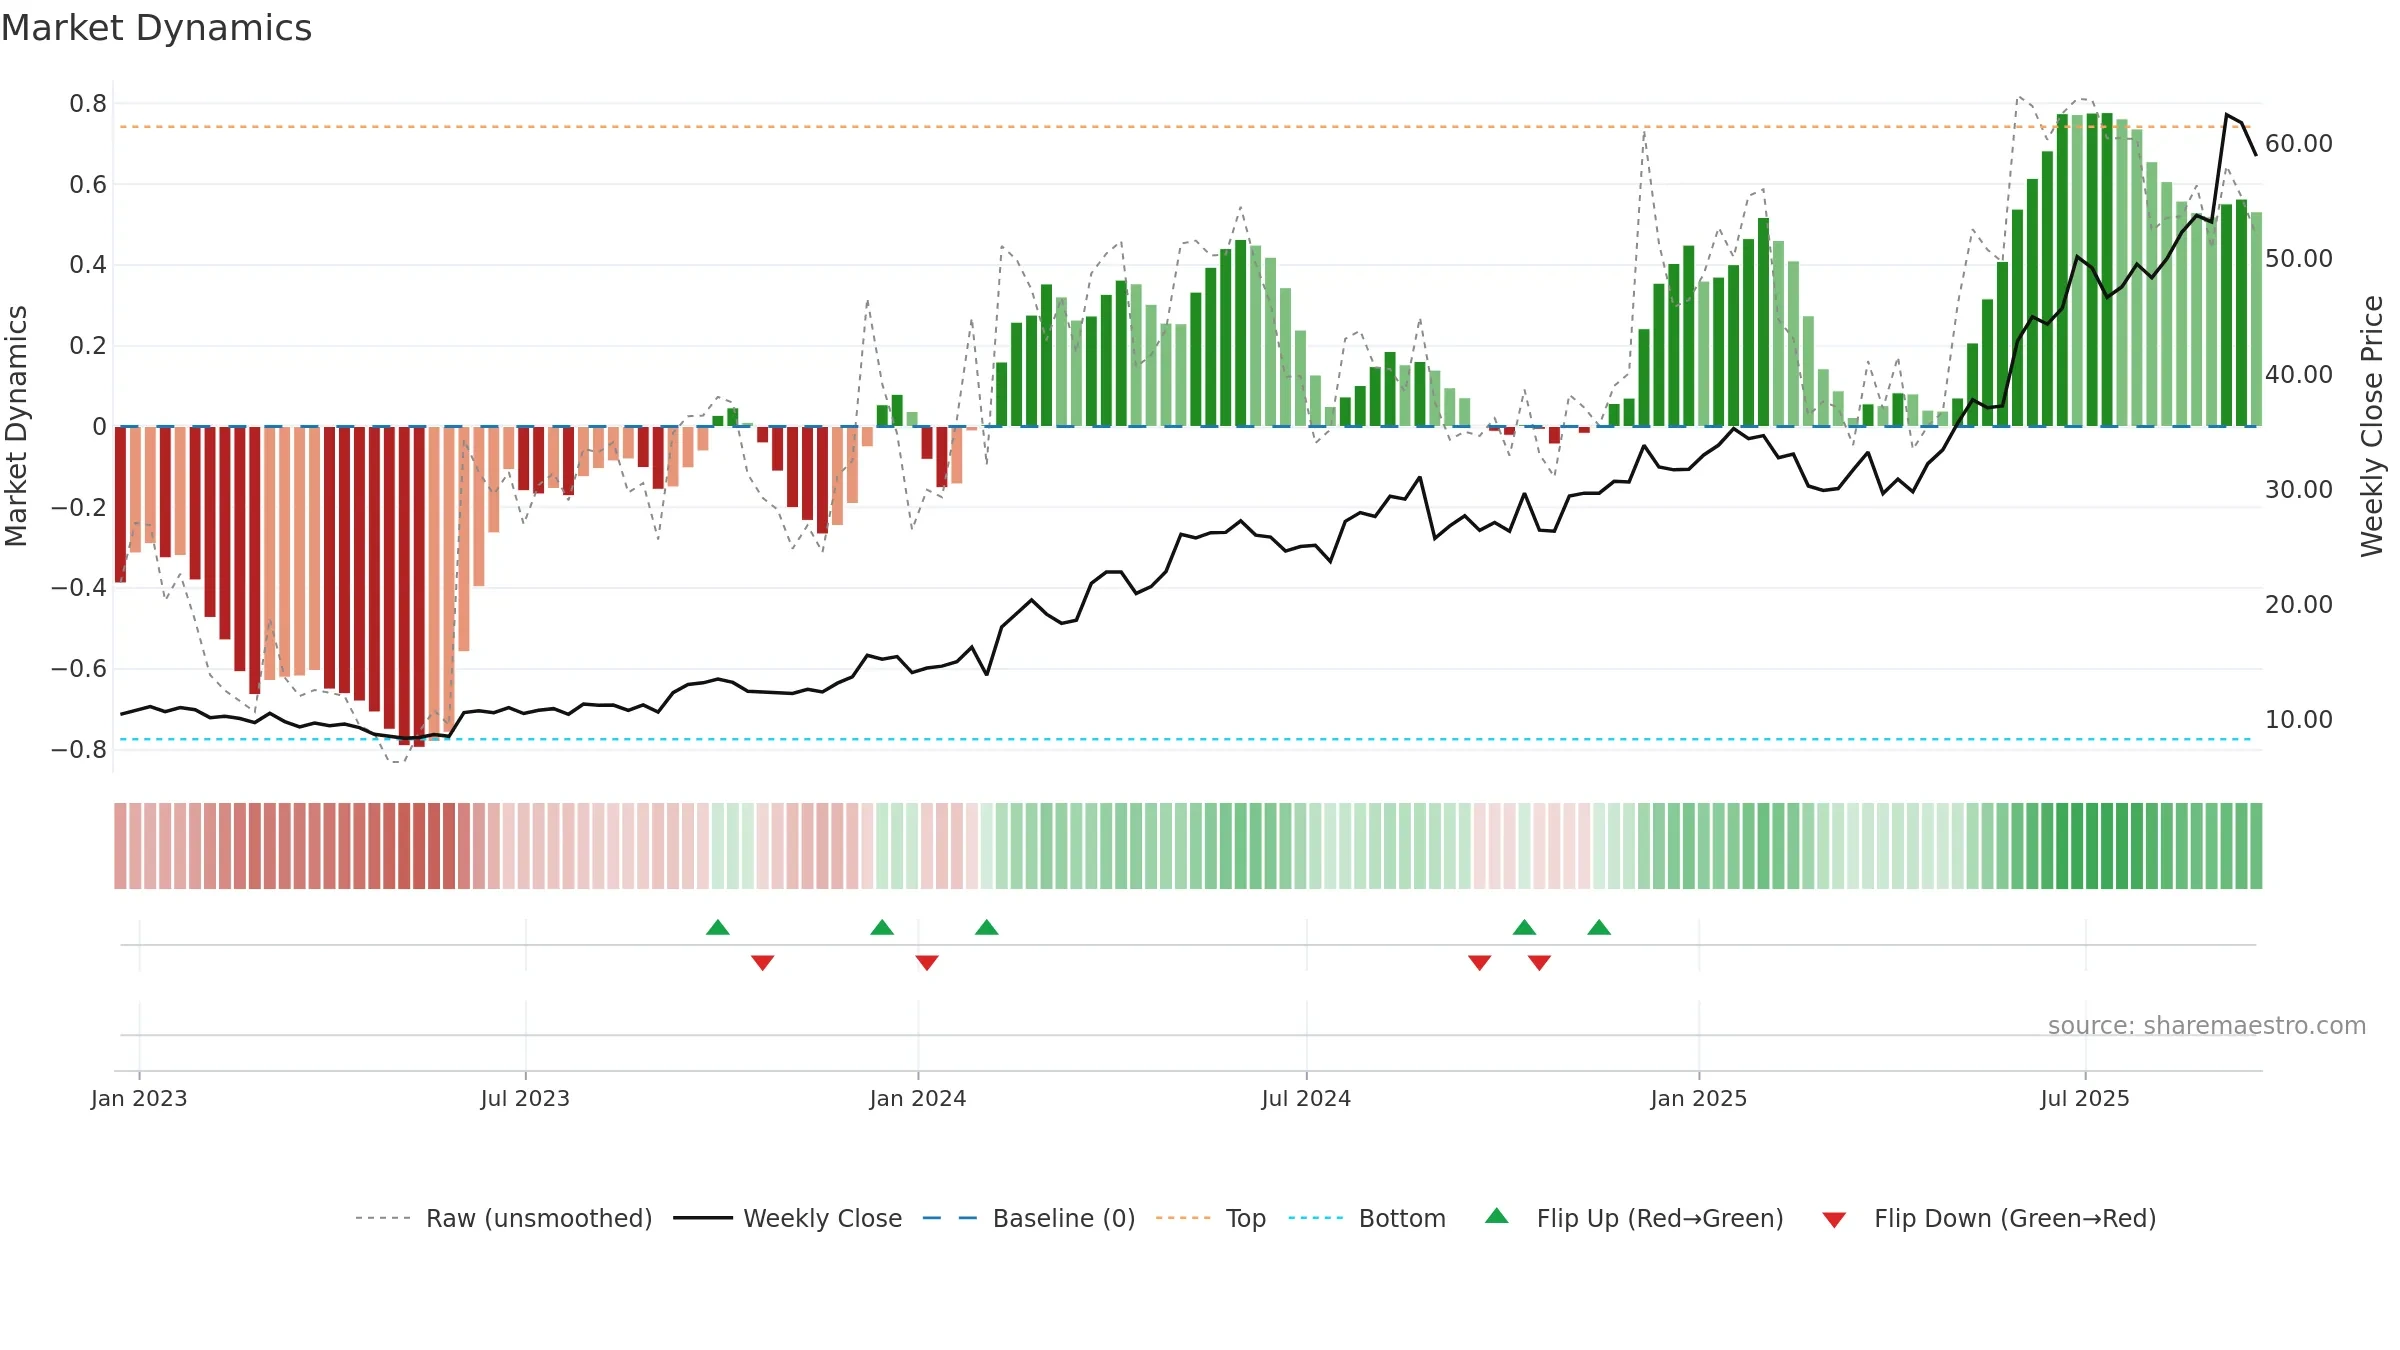Click the '30.00' price axis tick

click(2299, 489)
